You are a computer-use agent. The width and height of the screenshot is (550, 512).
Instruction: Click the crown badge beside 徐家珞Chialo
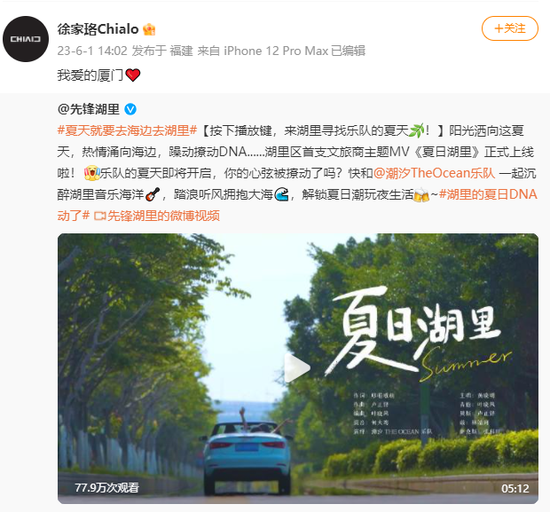[x=149, y=29]
